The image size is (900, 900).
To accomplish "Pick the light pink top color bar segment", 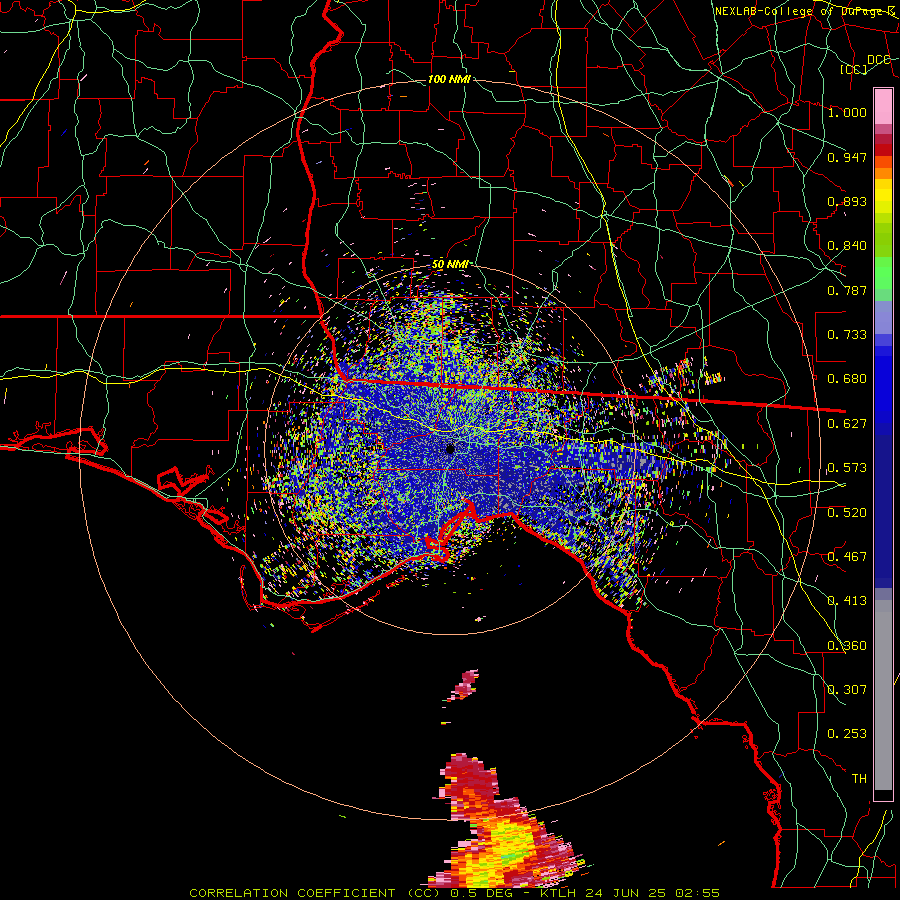I will (883, 106).
